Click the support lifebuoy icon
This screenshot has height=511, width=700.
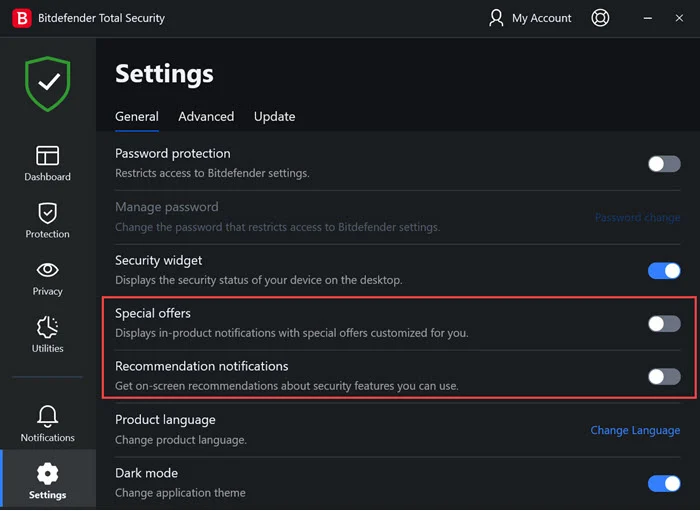600,18
